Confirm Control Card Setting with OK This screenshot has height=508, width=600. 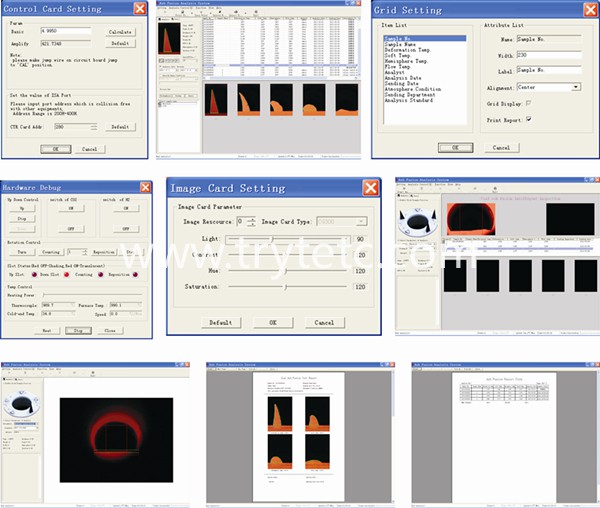(x=56, y=149)
